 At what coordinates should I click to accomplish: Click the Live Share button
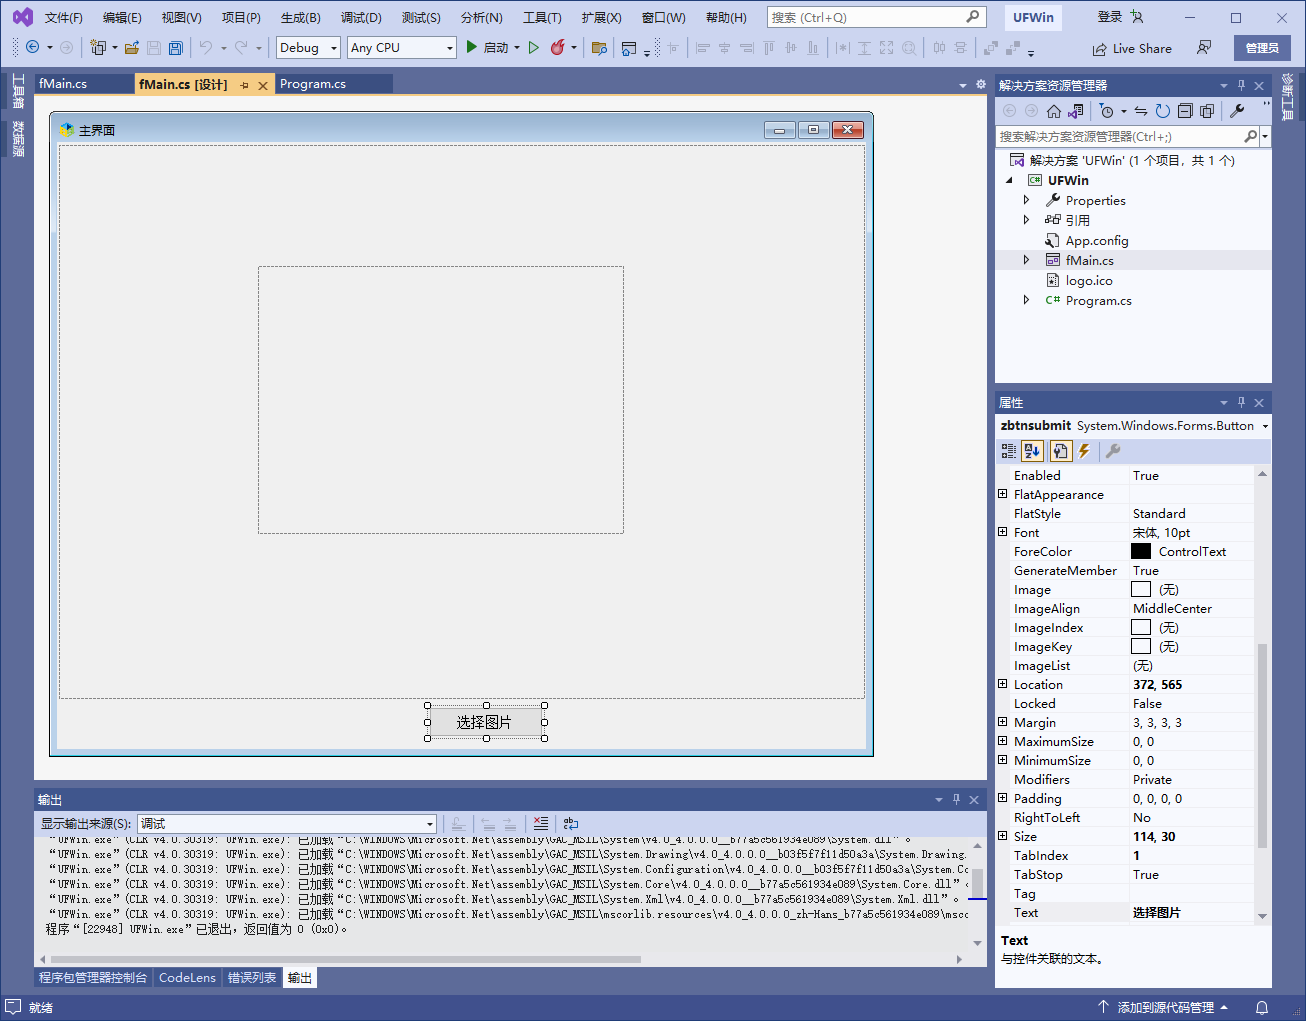point(1132,48)
